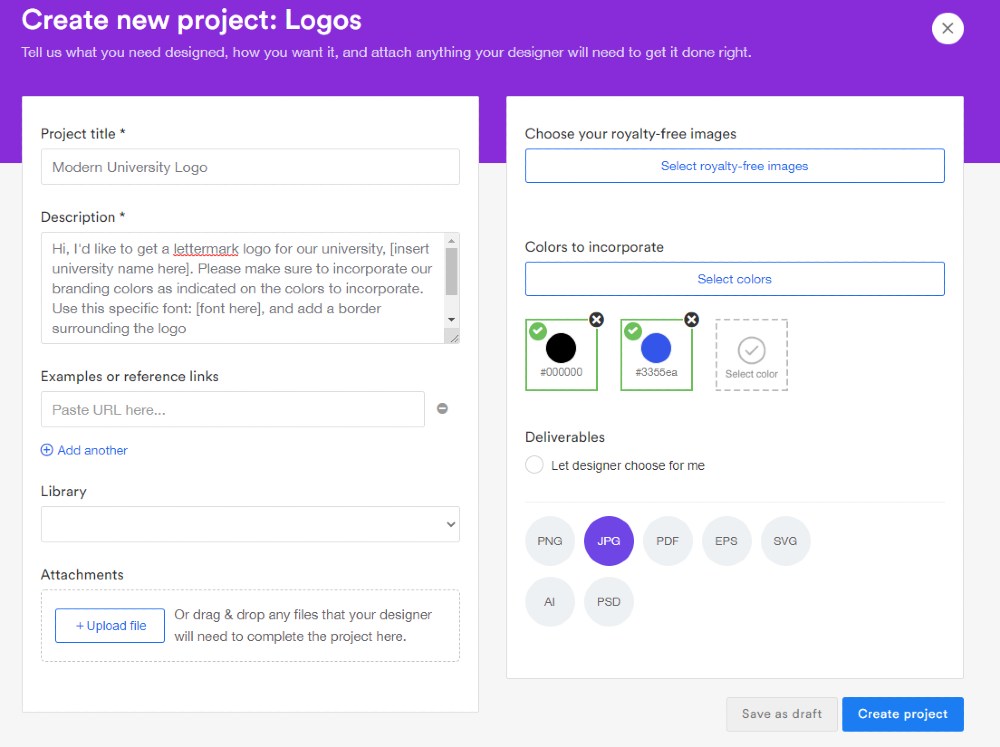Close the Create new project dialog
Screen dimensions: 1000x747
tap(947, 29)
